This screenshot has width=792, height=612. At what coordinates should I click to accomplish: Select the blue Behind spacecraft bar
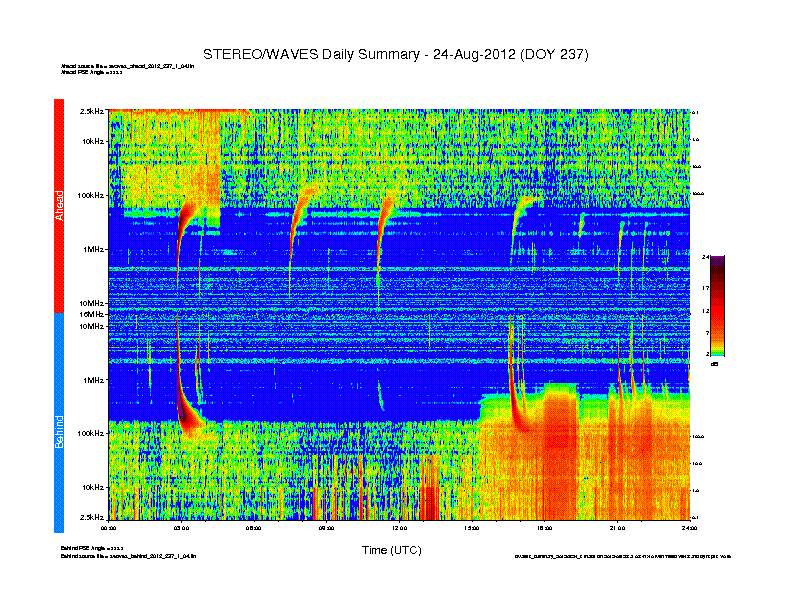[x=58, y=423]
